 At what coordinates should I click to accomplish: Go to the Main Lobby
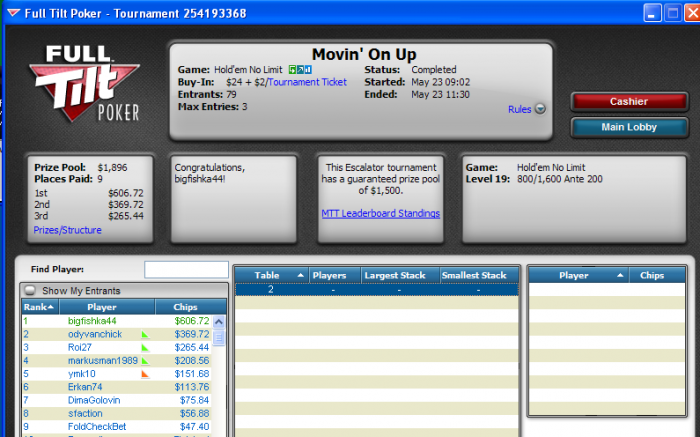click(629, 127)
